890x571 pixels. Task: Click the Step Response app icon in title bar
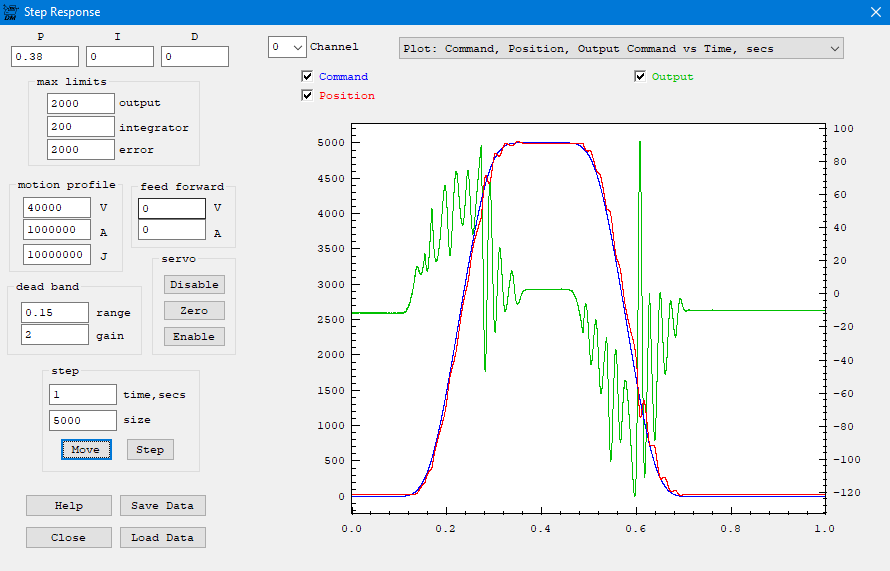(12, 13)
